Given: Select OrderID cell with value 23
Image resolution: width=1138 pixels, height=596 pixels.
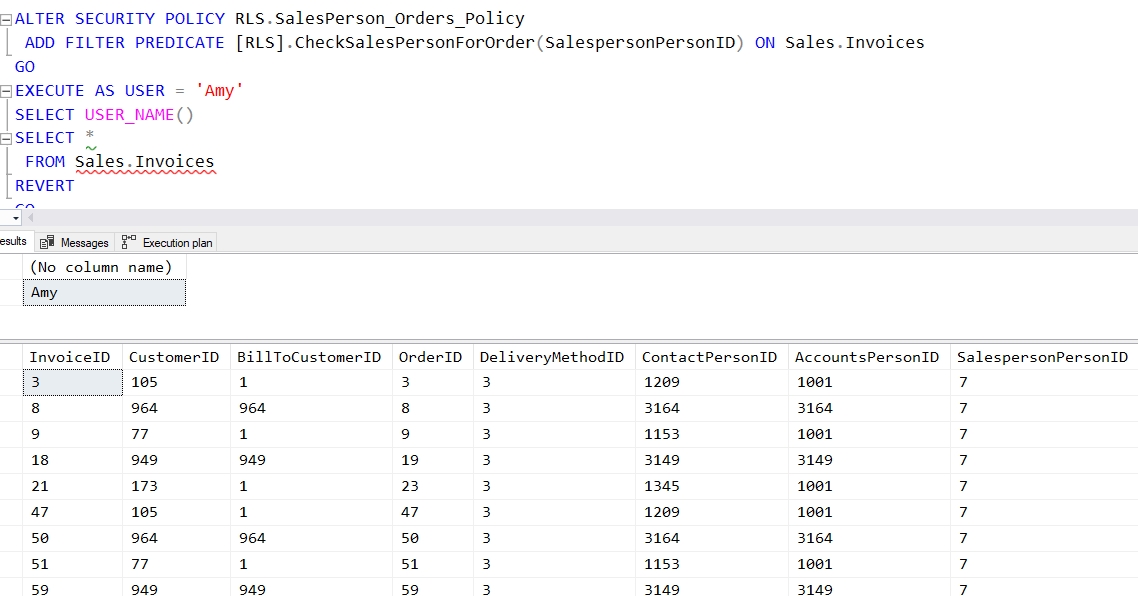Looking at the screenshot, I should [x=433, y=486].
